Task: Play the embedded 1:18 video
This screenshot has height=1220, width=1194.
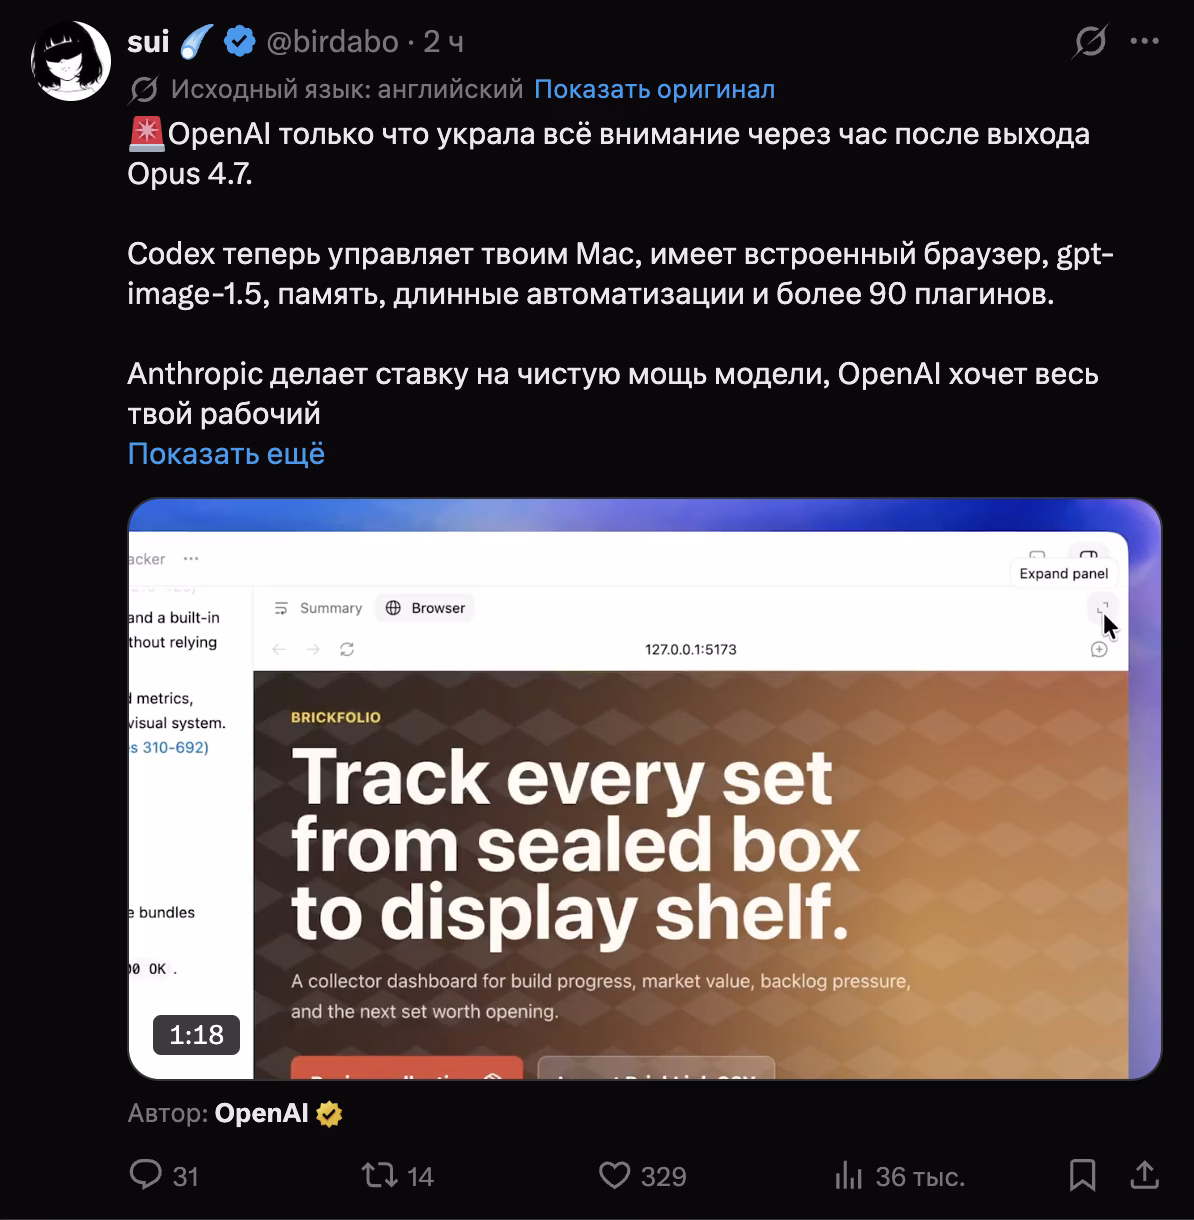Action: coord(645,789)
